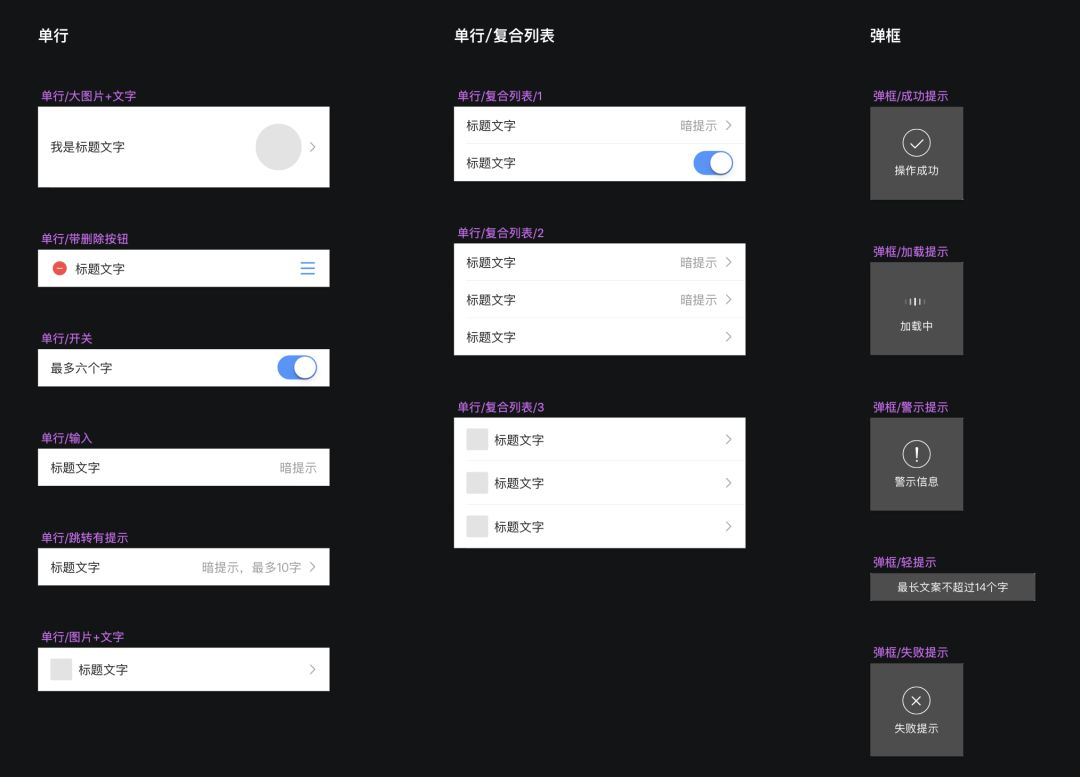Select the 单行/复合列表/3 label
The width and height of the screenshot is (1080, 777).
(x=501, y=407)
